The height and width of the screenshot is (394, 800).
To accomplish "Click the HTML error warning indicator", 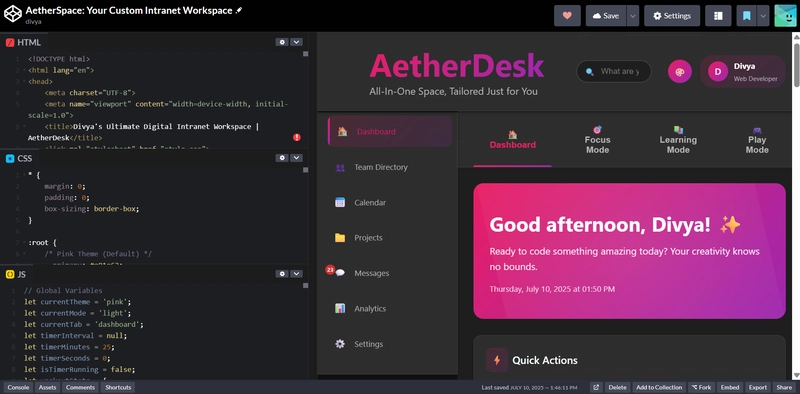I will coord(297,137).
